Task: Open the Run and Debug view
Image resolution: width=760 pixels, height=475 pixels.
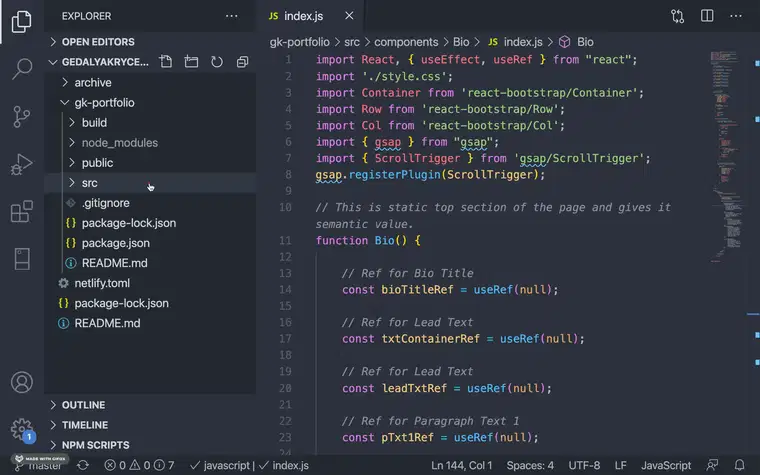Action: point(21,164)
